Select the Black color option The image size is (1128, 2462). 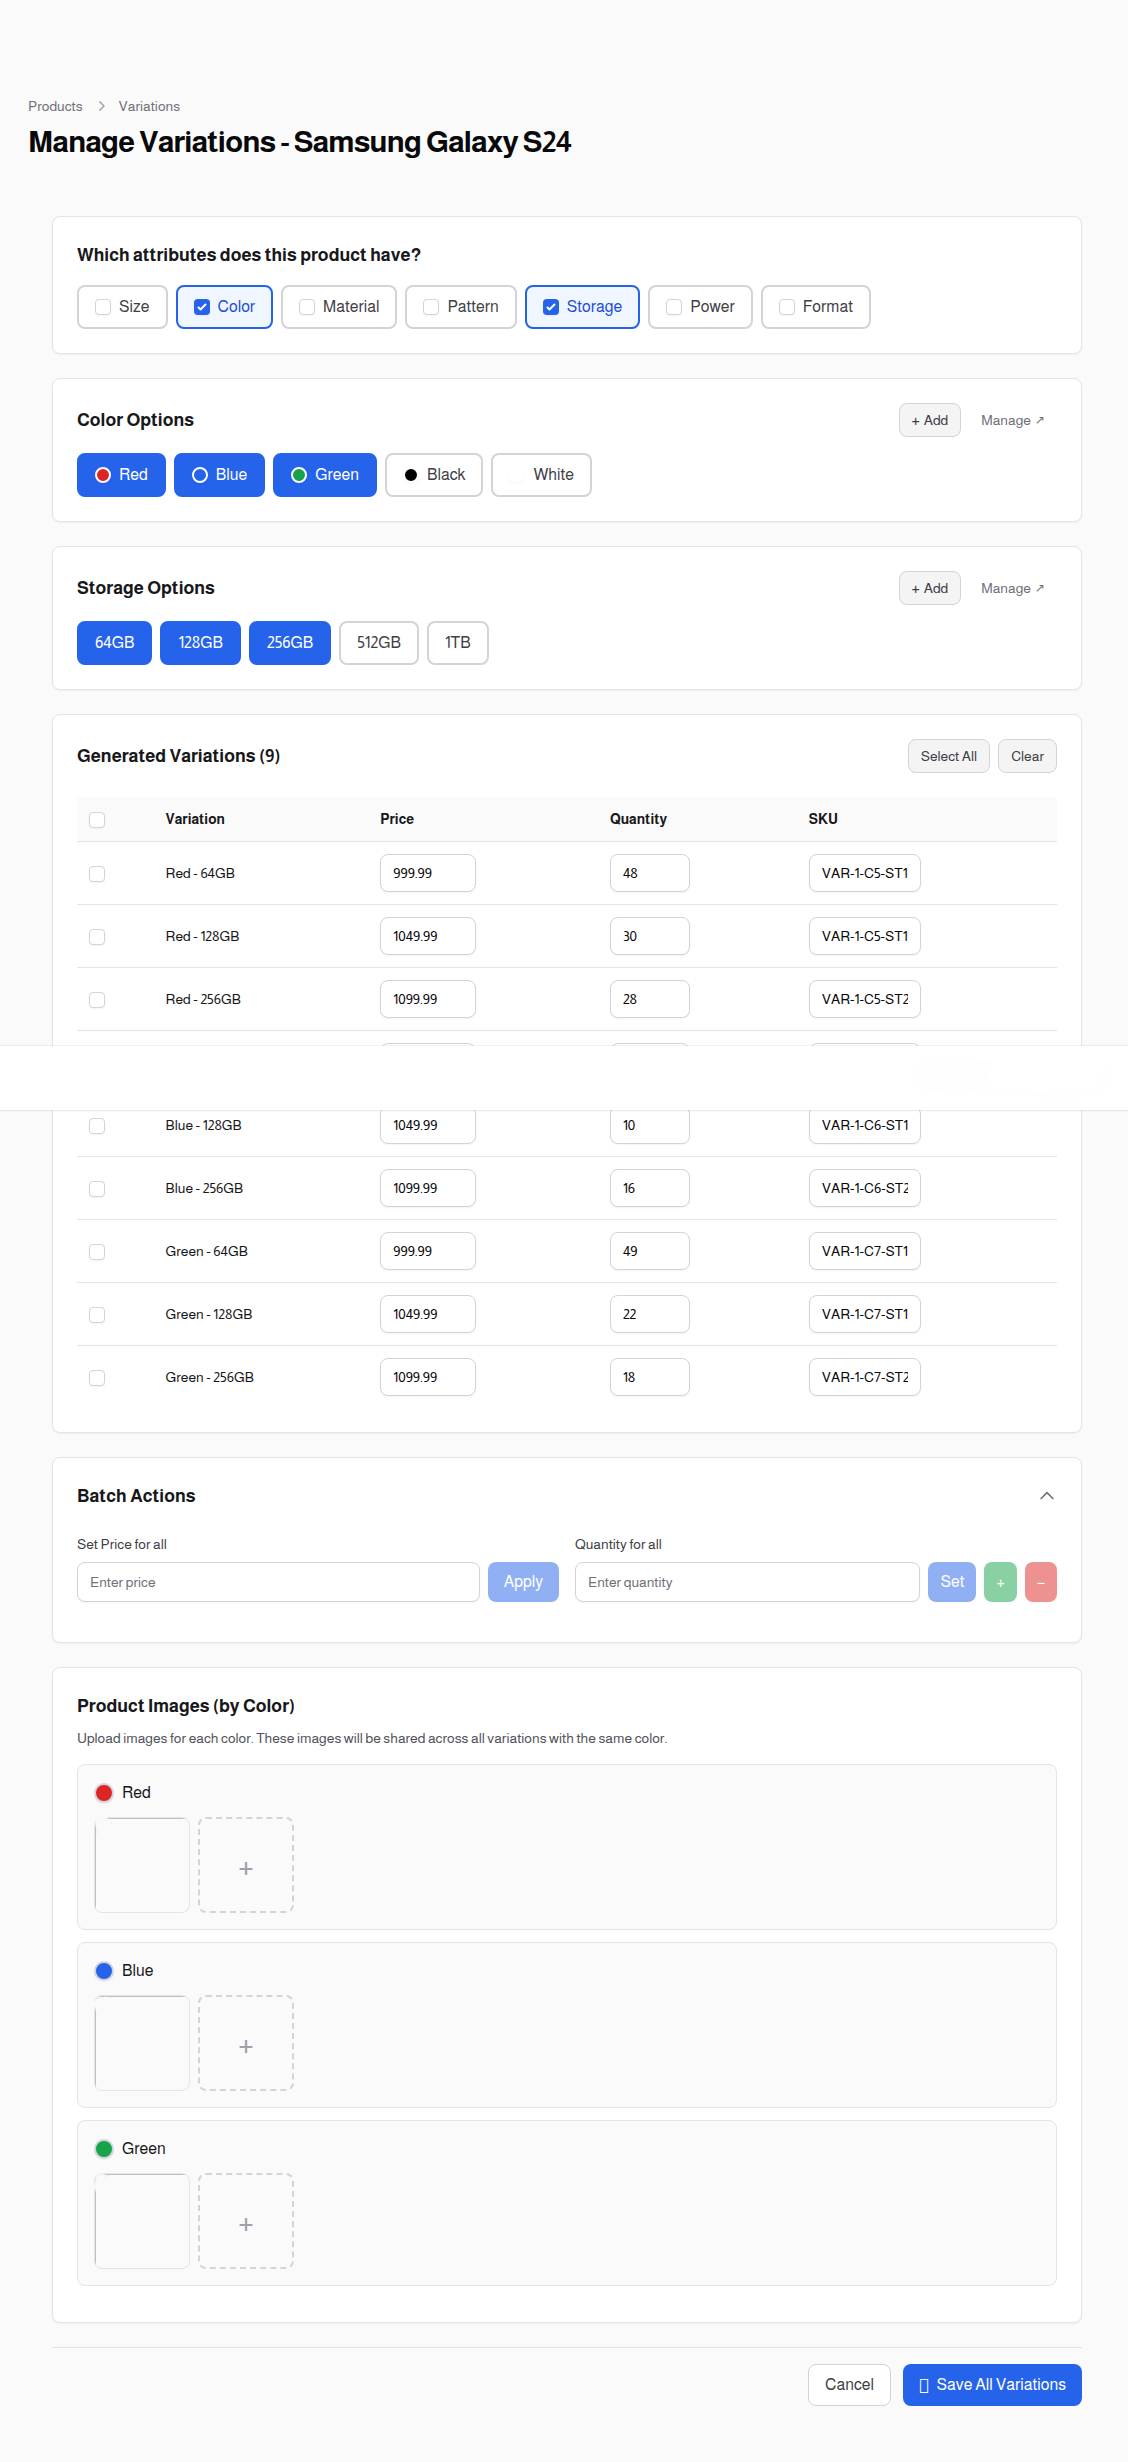tap(434, 475)
